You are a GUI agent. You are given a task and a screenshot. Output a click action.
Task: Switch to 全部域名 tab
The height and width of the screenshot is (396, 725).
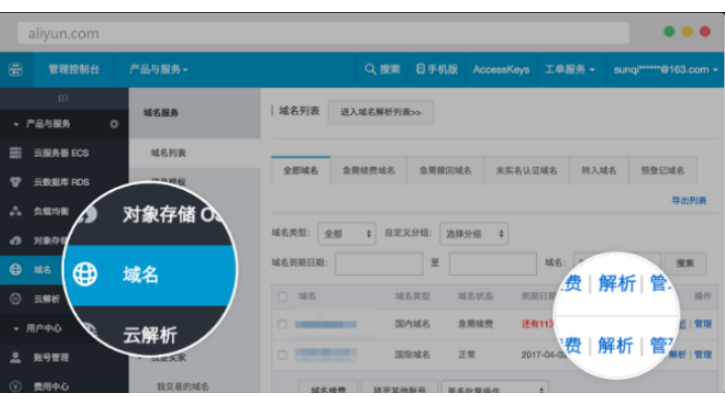(x=301, y=171)
